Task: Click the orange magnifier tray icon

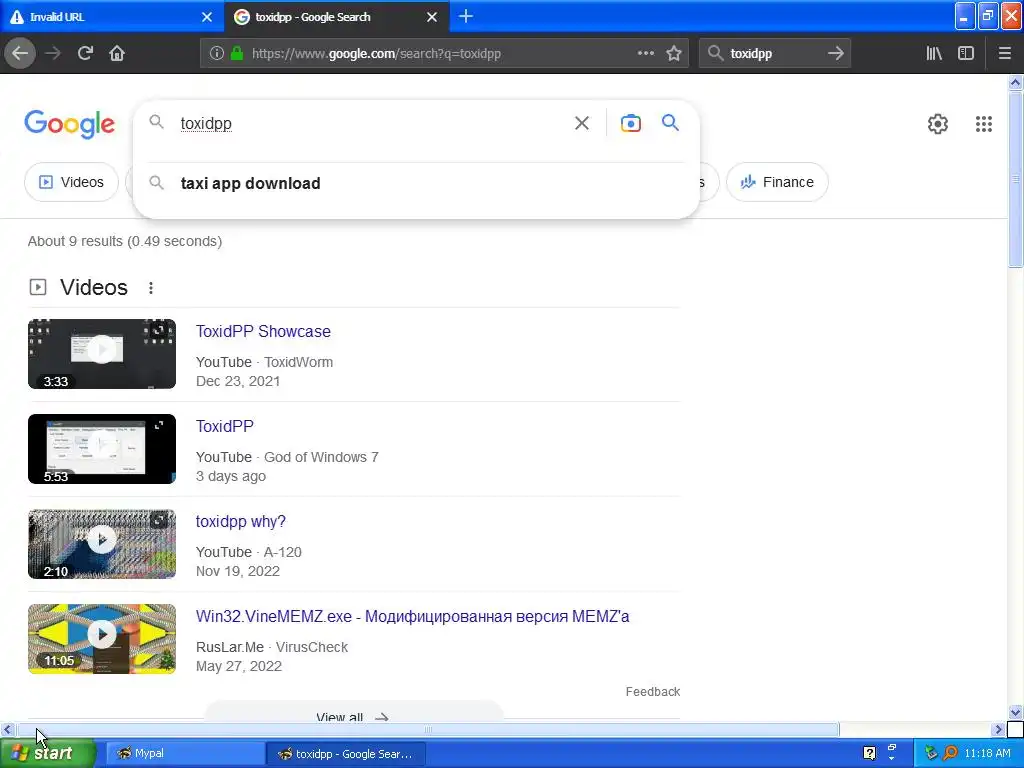Action: [x=951, y=754]
